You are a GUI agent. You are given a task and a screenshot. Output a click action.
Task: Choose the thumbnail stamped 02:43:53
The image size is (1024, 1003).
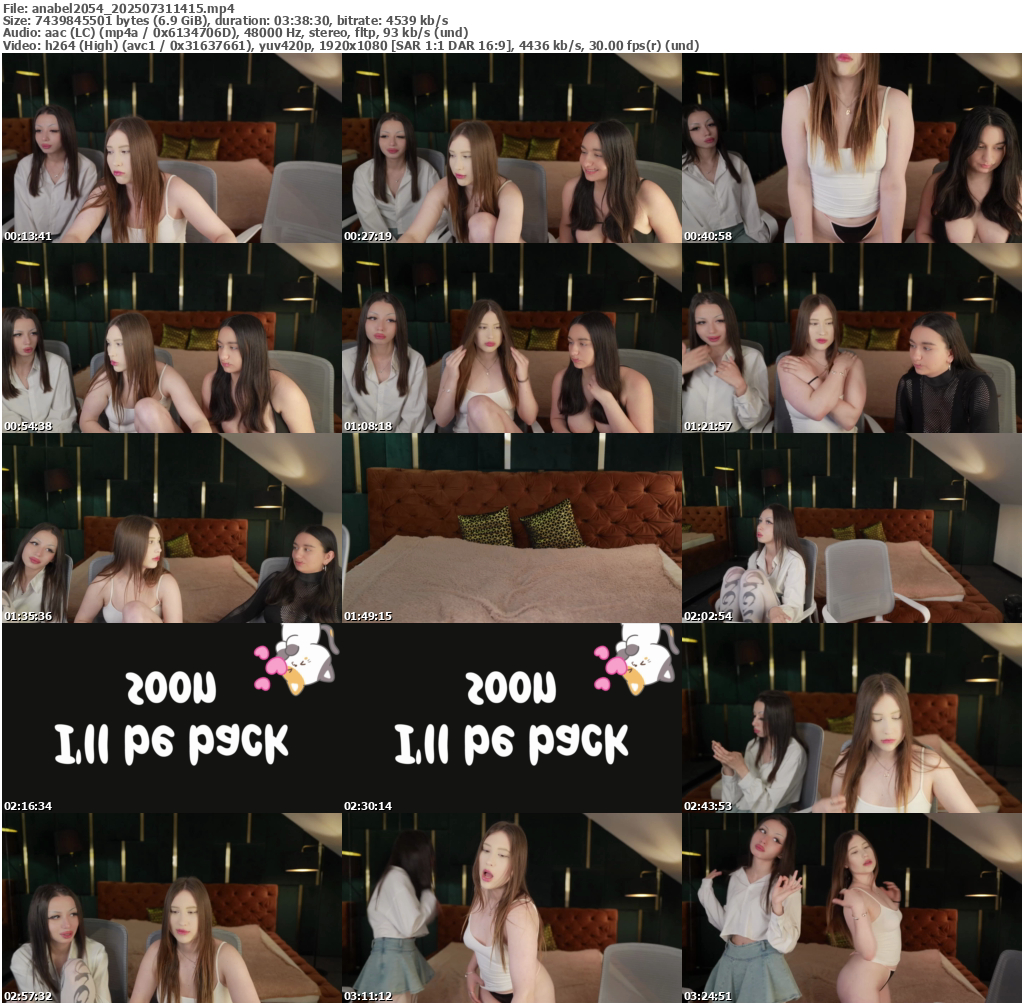(x=852, y=718)
